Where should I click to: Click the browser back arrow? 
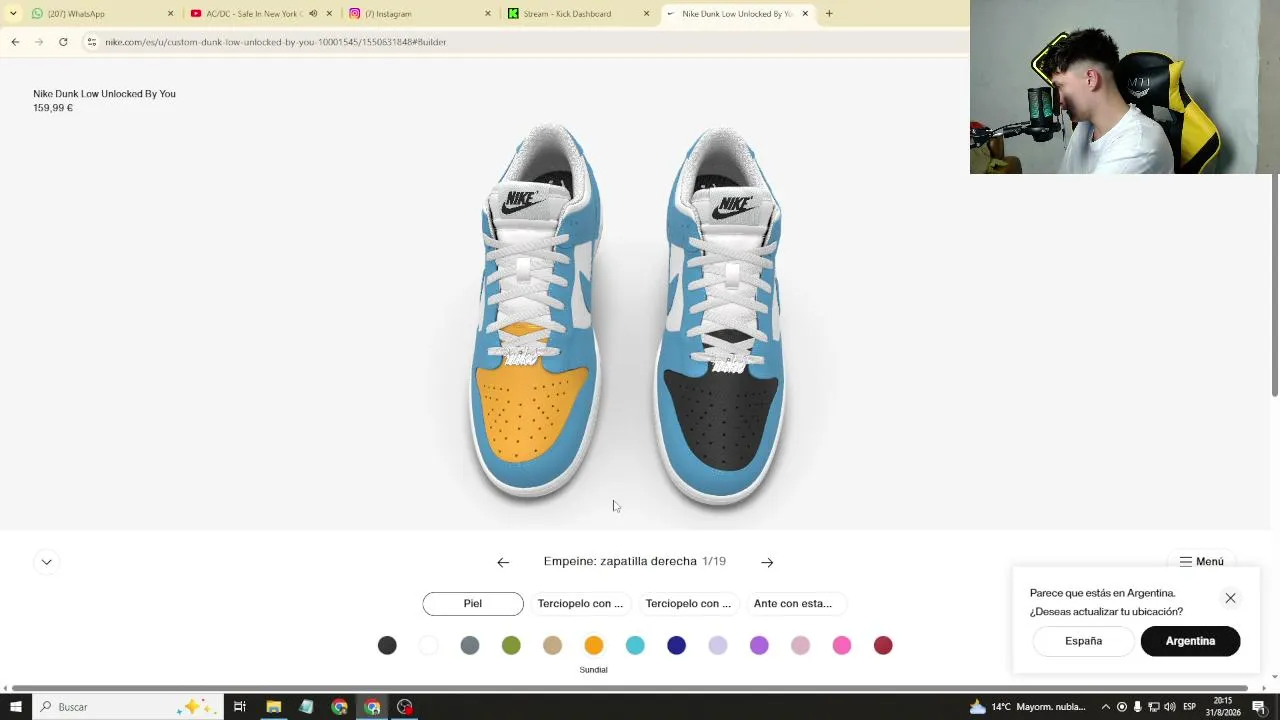coord(15,42)
